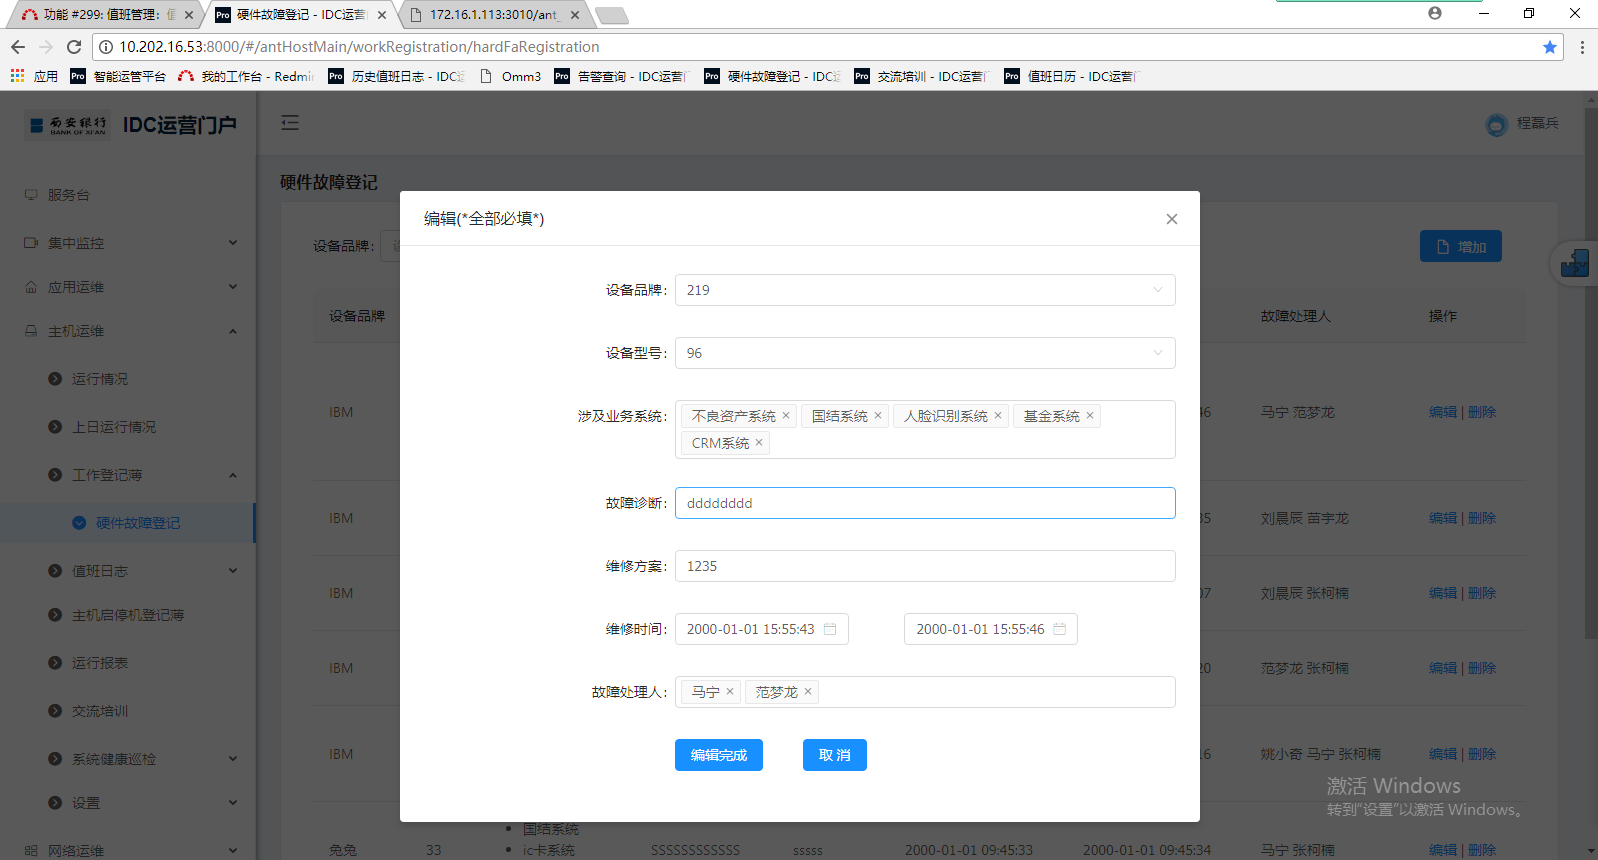Open Chrome menu three dots

[x=1582, y=47]
